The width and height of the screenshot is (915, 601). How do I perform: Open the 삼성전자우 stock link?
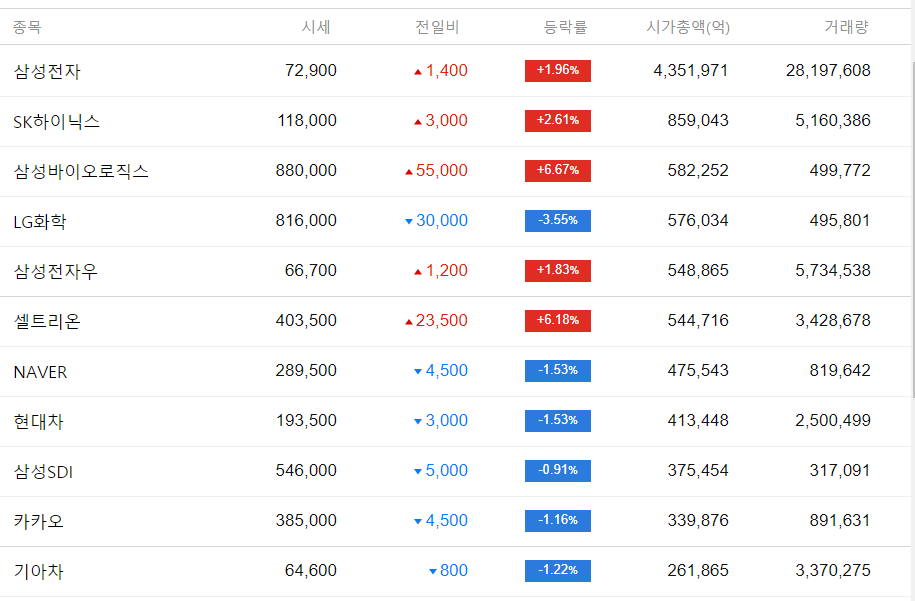click(x=55, y=271)
